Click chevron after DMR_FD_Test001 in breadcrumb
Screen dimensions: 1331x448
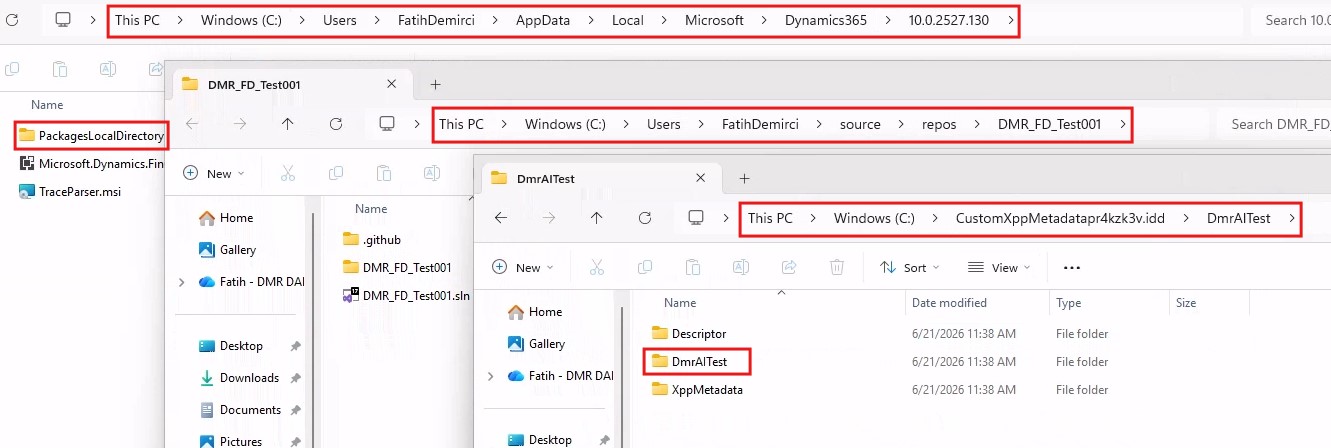(1124, 124)
